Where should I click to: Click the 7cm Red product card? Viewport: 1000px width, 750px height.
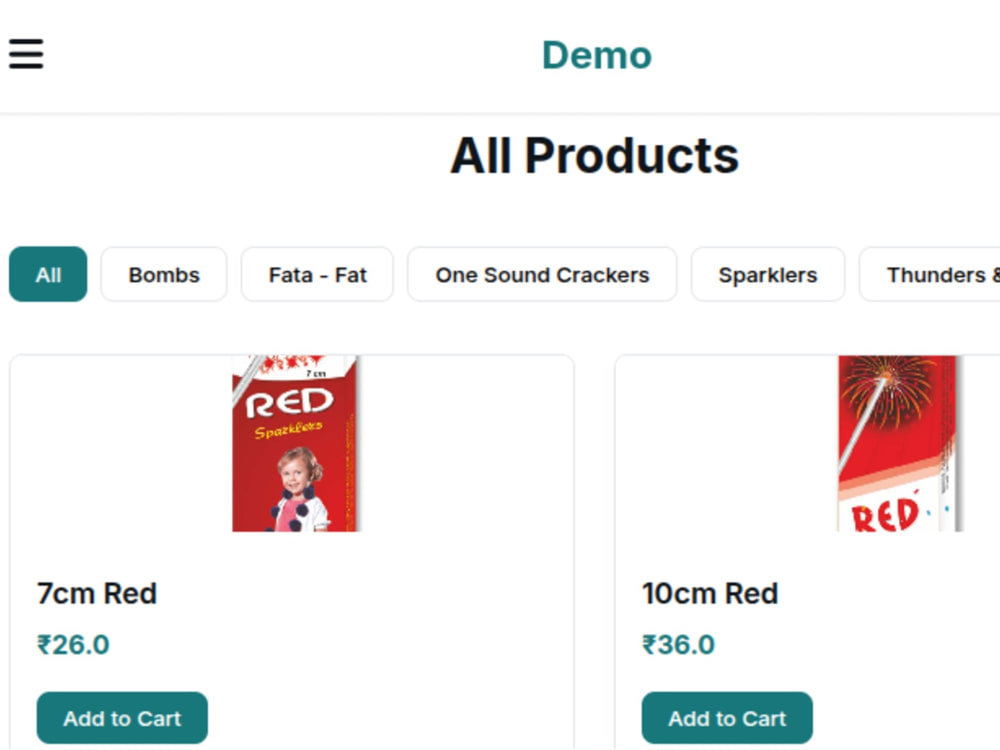click(x=292, y=552)
